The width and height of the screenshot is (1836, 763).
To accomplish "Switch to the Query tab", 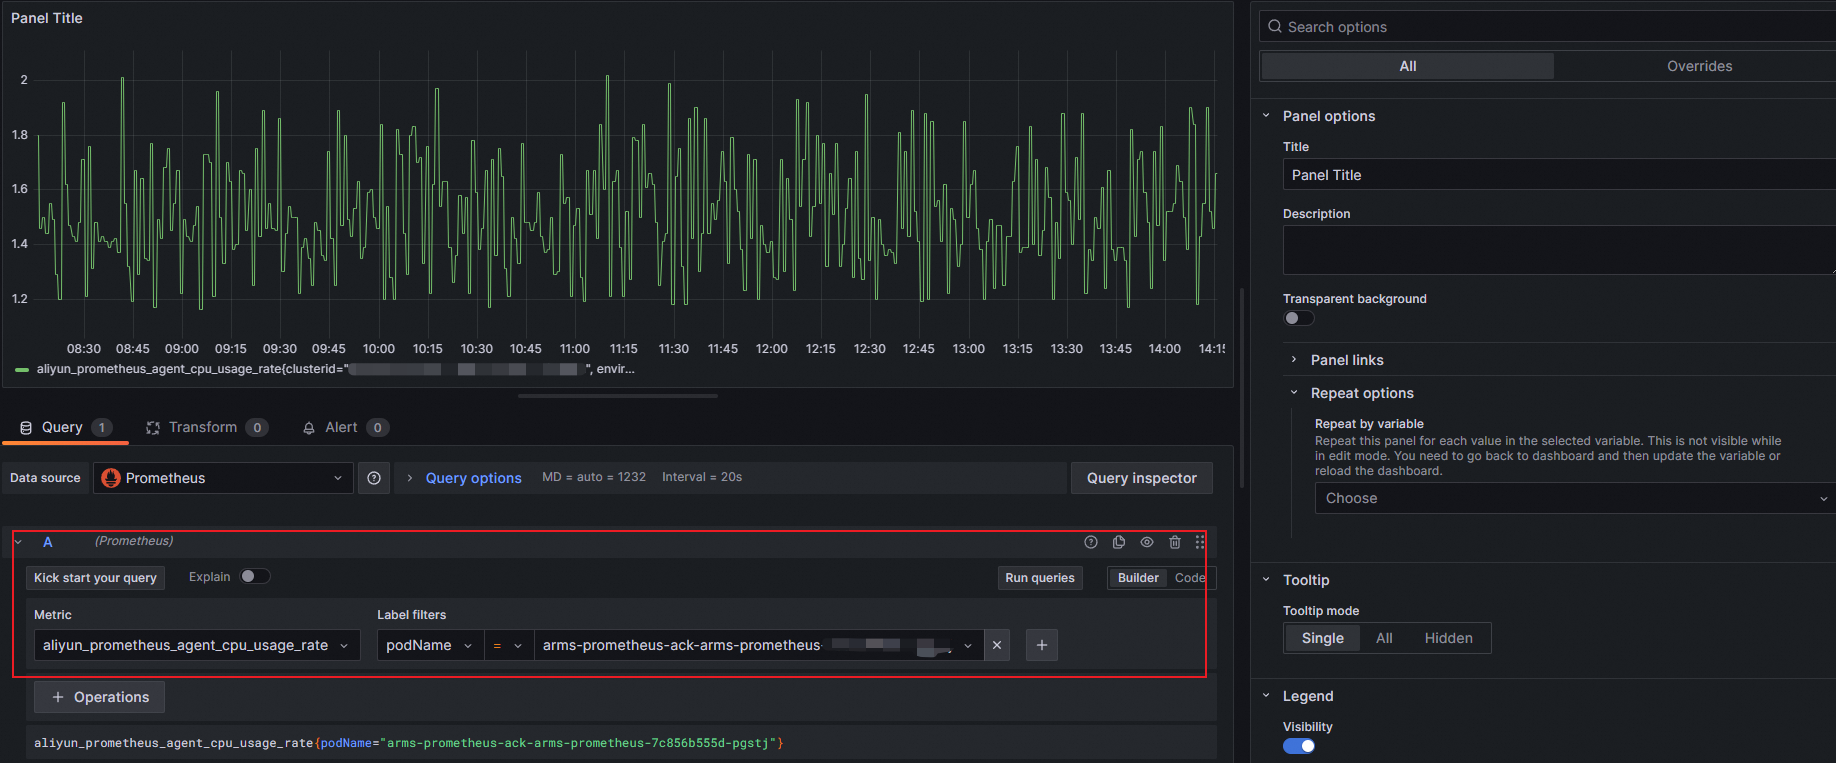I will [x=66, y=427].
